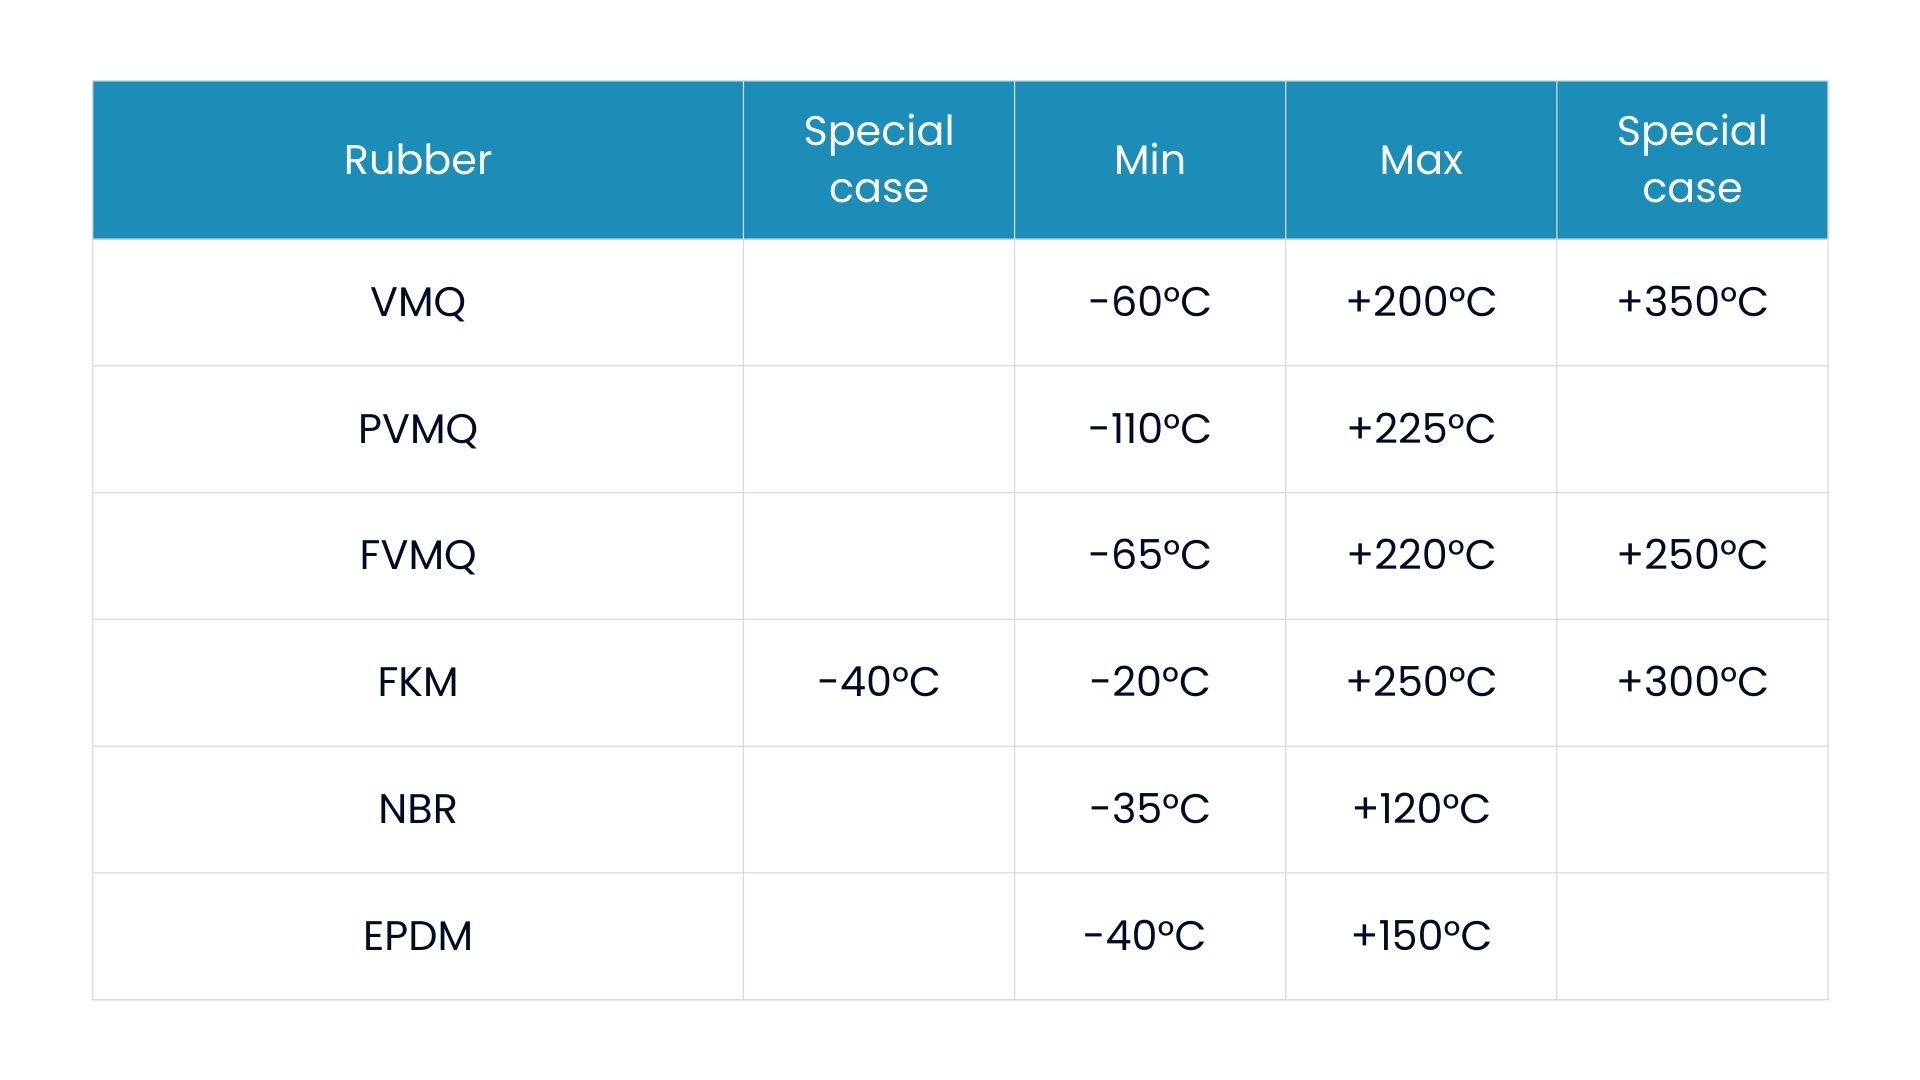Select the FVMQ rubber cell
The width and height of the screenshot is (1920, 1080).
[x=417, y=555]
